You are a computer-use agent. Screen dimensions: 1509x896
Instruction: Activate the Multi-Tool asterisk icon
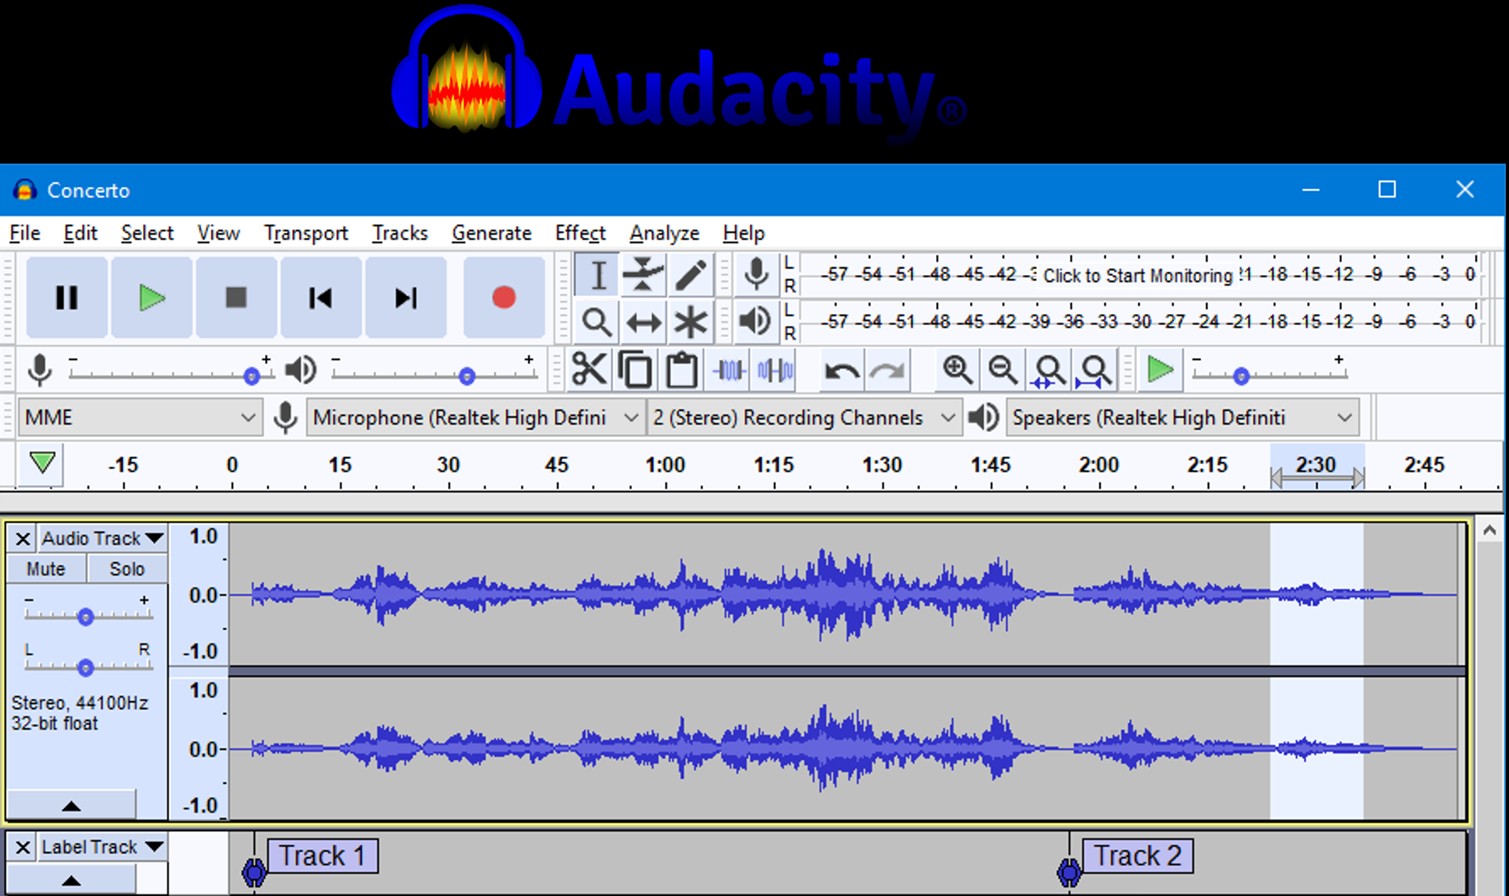[x=690, y=322]
